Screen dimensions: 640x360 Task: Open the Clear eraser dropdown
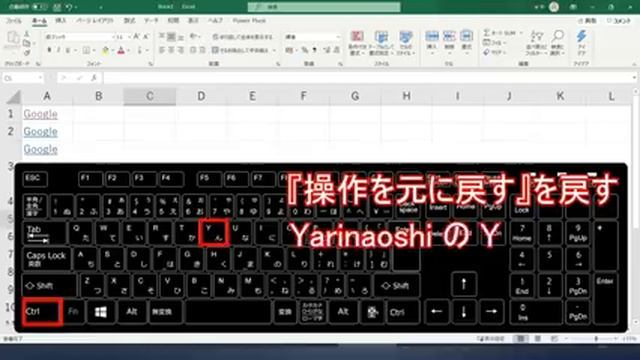click(x=494, y=53)
